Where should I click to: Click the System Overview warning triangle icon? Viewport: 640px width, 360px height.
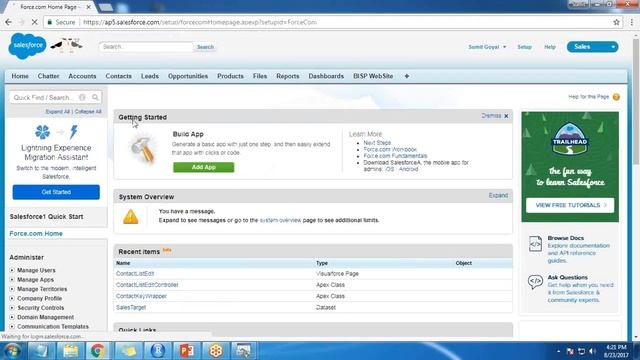point(131,217)
